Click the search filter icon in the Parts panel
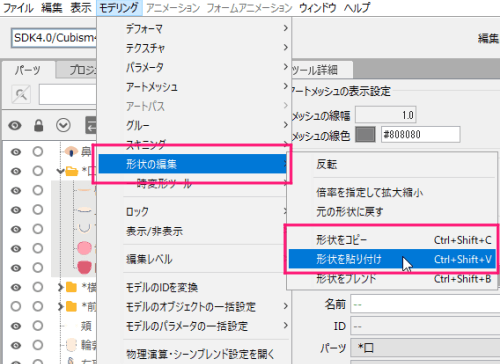 point(21,94)
